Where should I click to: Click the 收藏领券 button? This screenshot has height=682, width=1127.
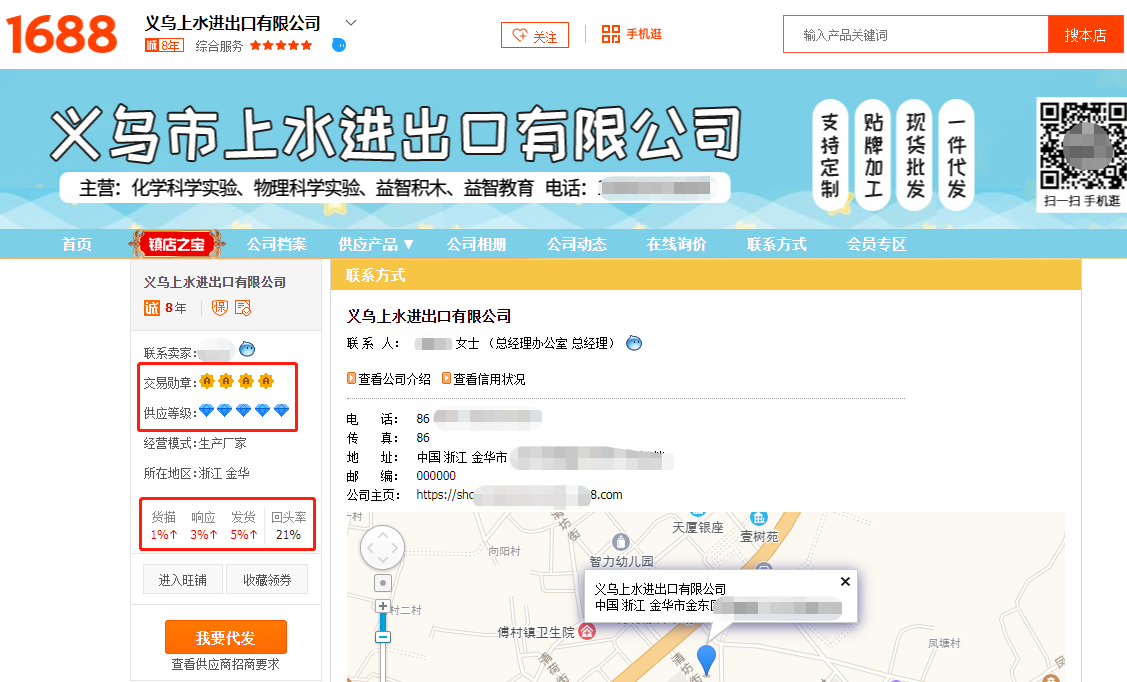point(267,580)
